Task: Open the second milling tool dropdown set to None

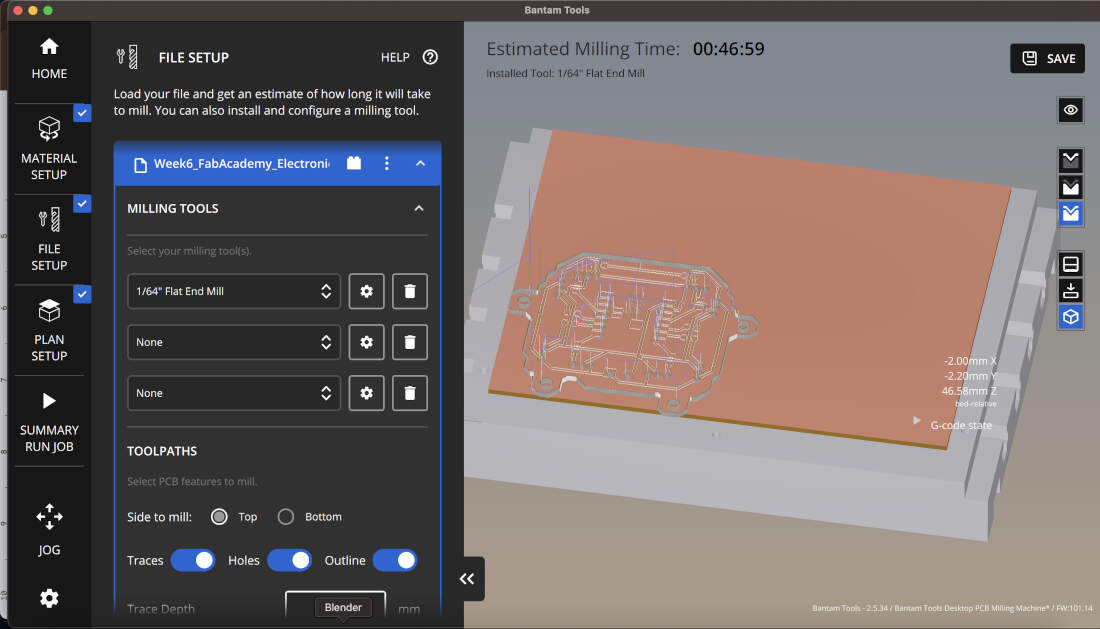Action: tap(234, 342)
